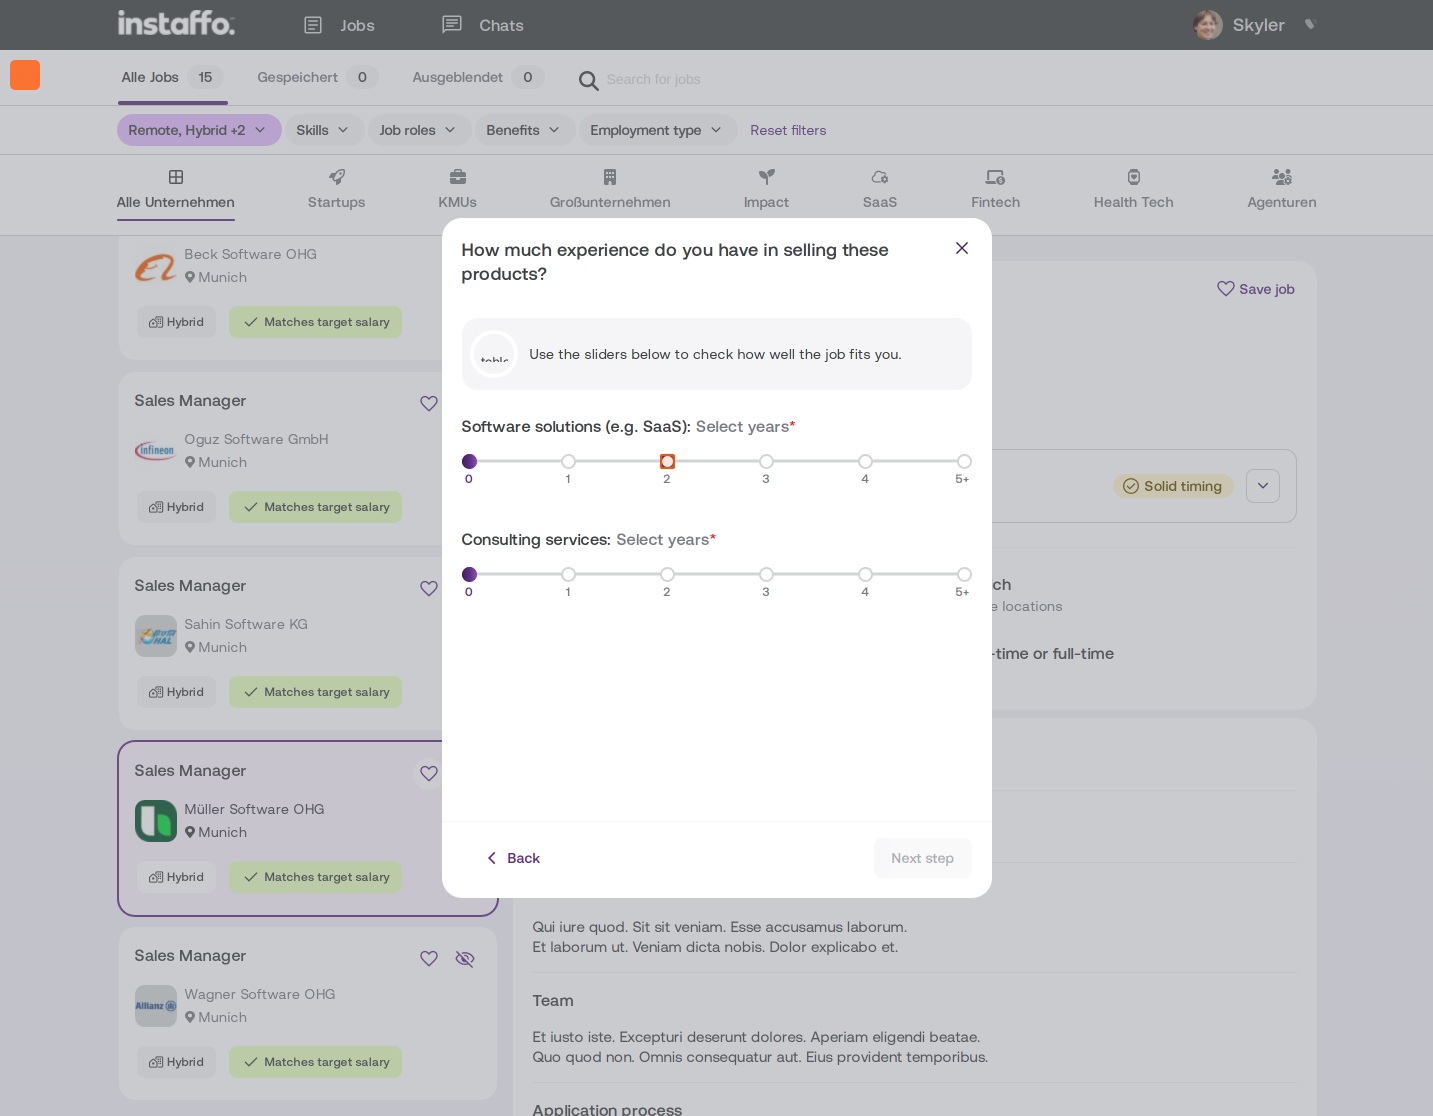1433x1116 pixels.
Task: Toggle heart on Müller Software job
Action: pos(429,773)
